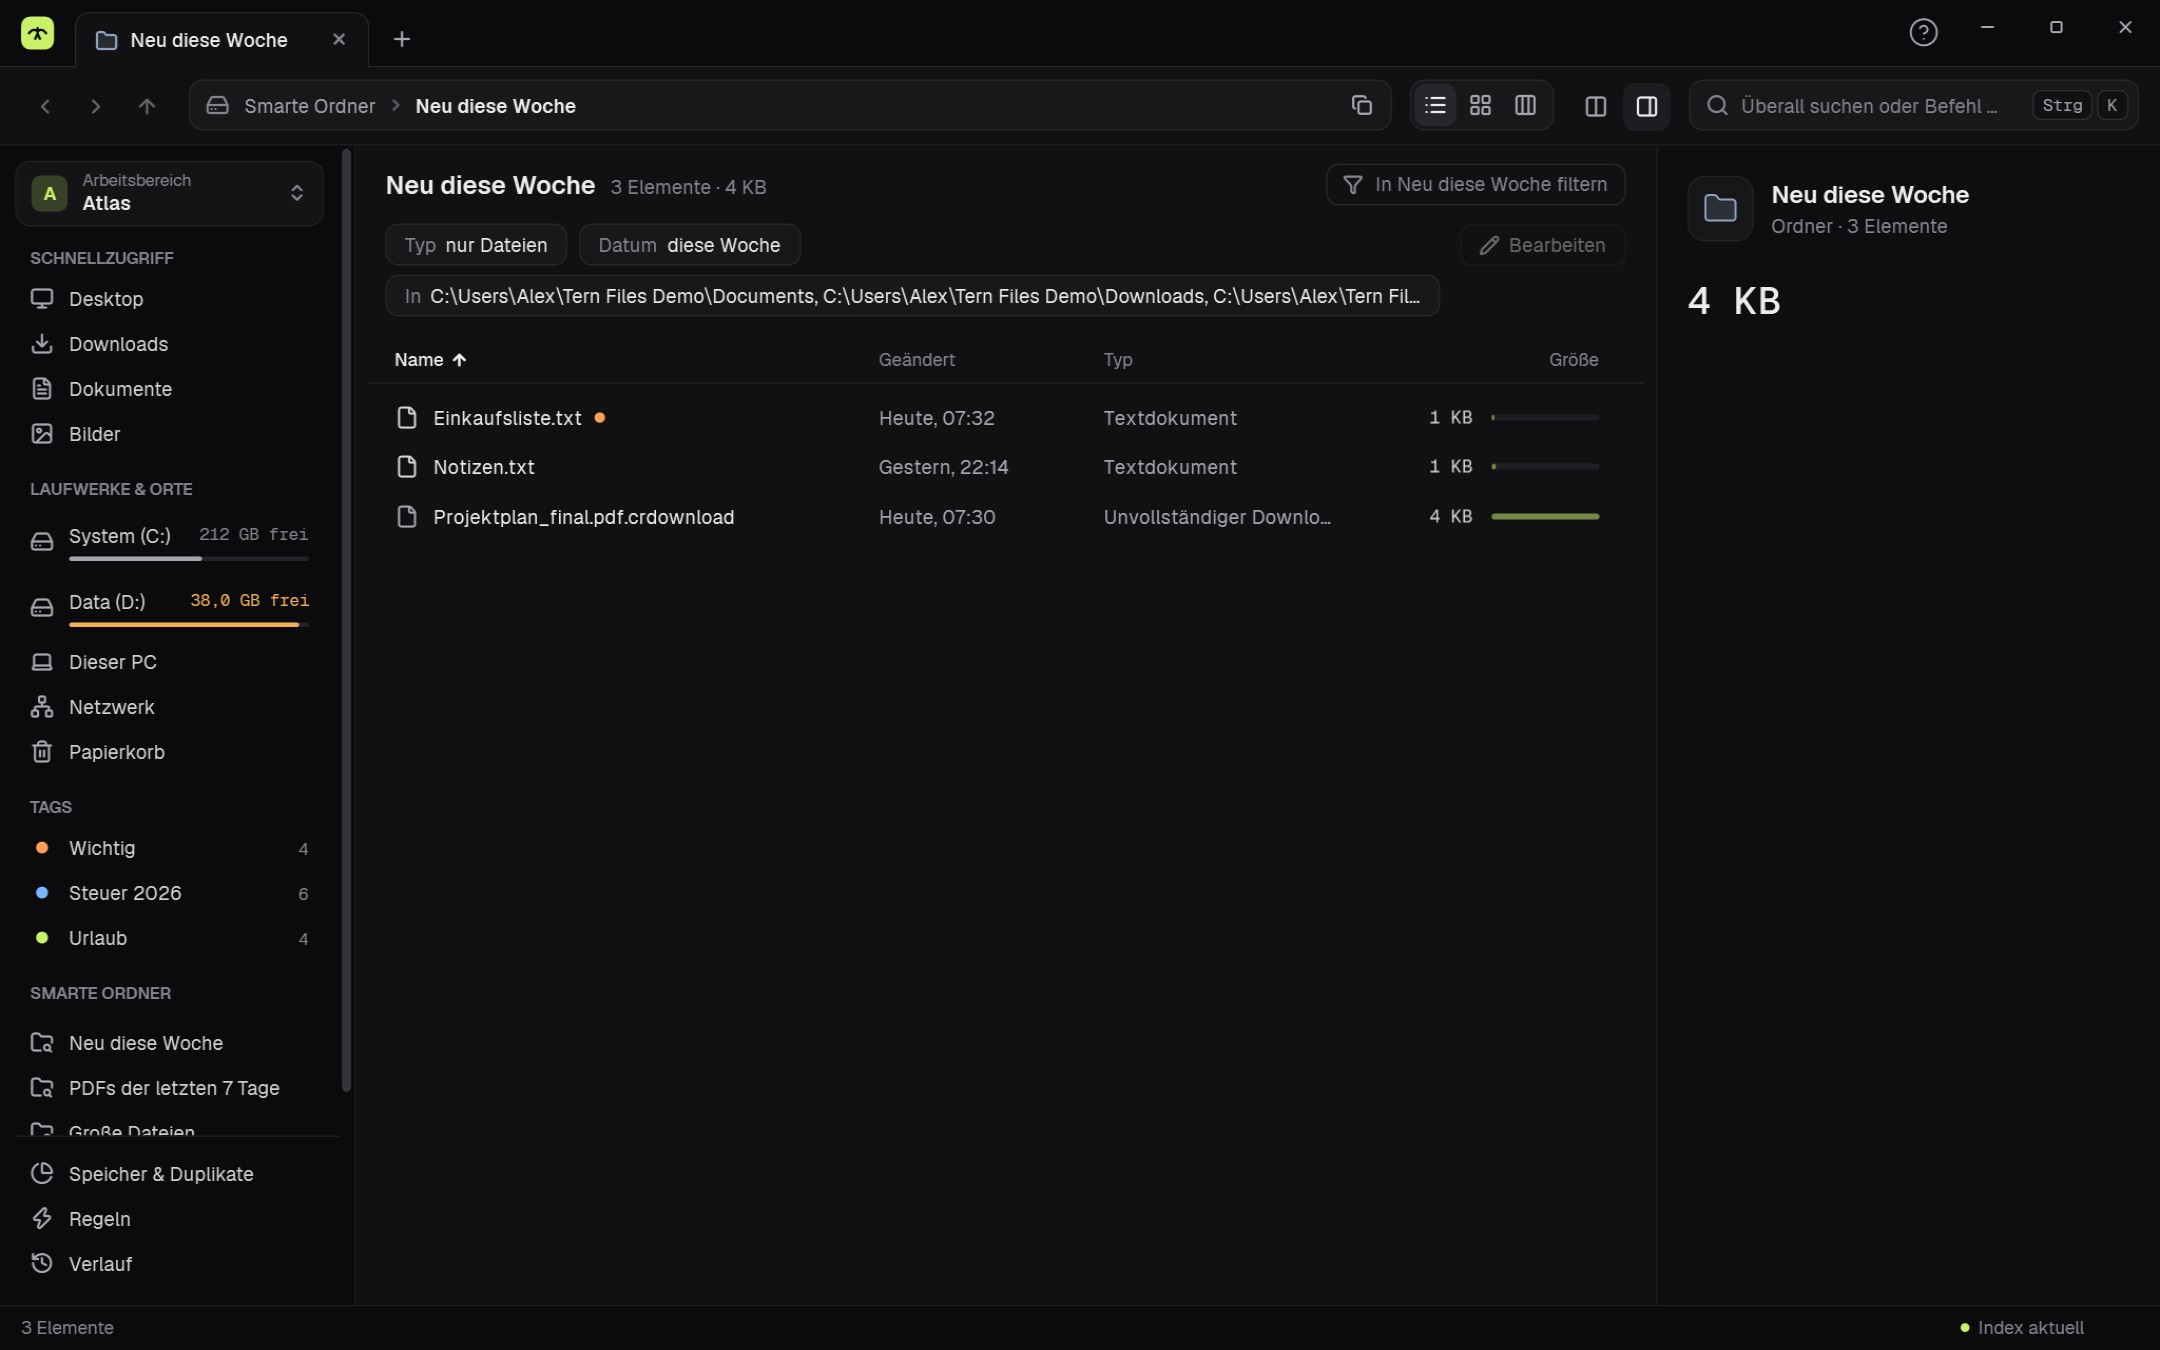The image size is (2160, 1350).
Task: Open the Typ nur Dateien filter chip
Action: 476,245
